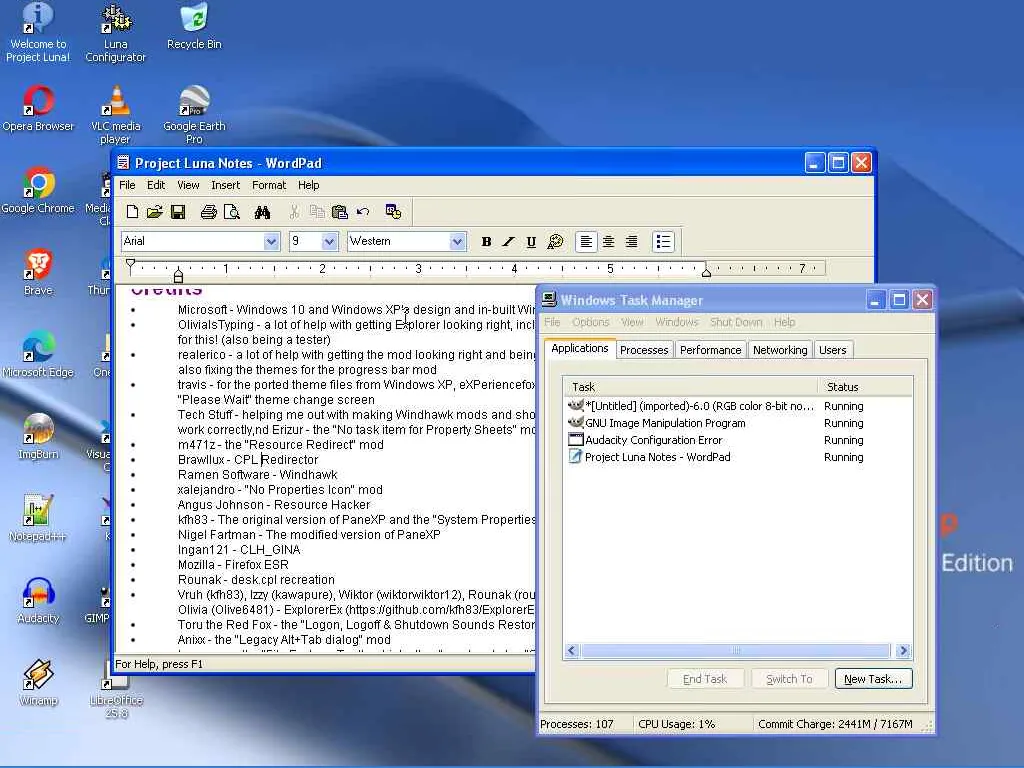
Task: Expand the Western script dropdown
Action: (457, 242)
